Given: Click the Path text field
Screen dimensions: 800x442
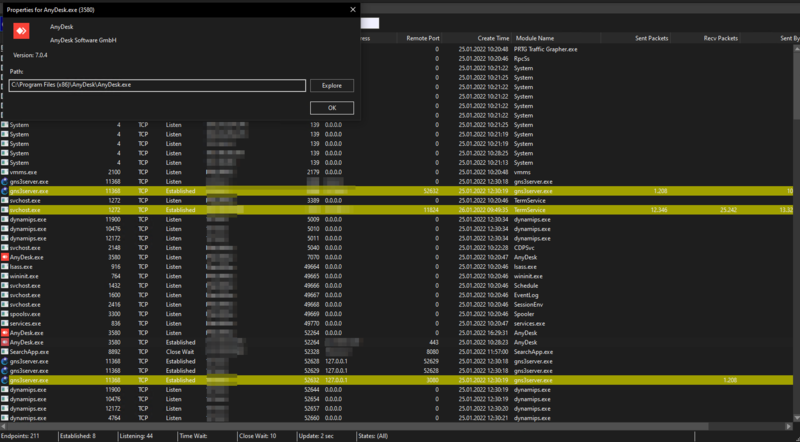Looking at the screenshot, I should pyautogui.click(x=156, y=86).
